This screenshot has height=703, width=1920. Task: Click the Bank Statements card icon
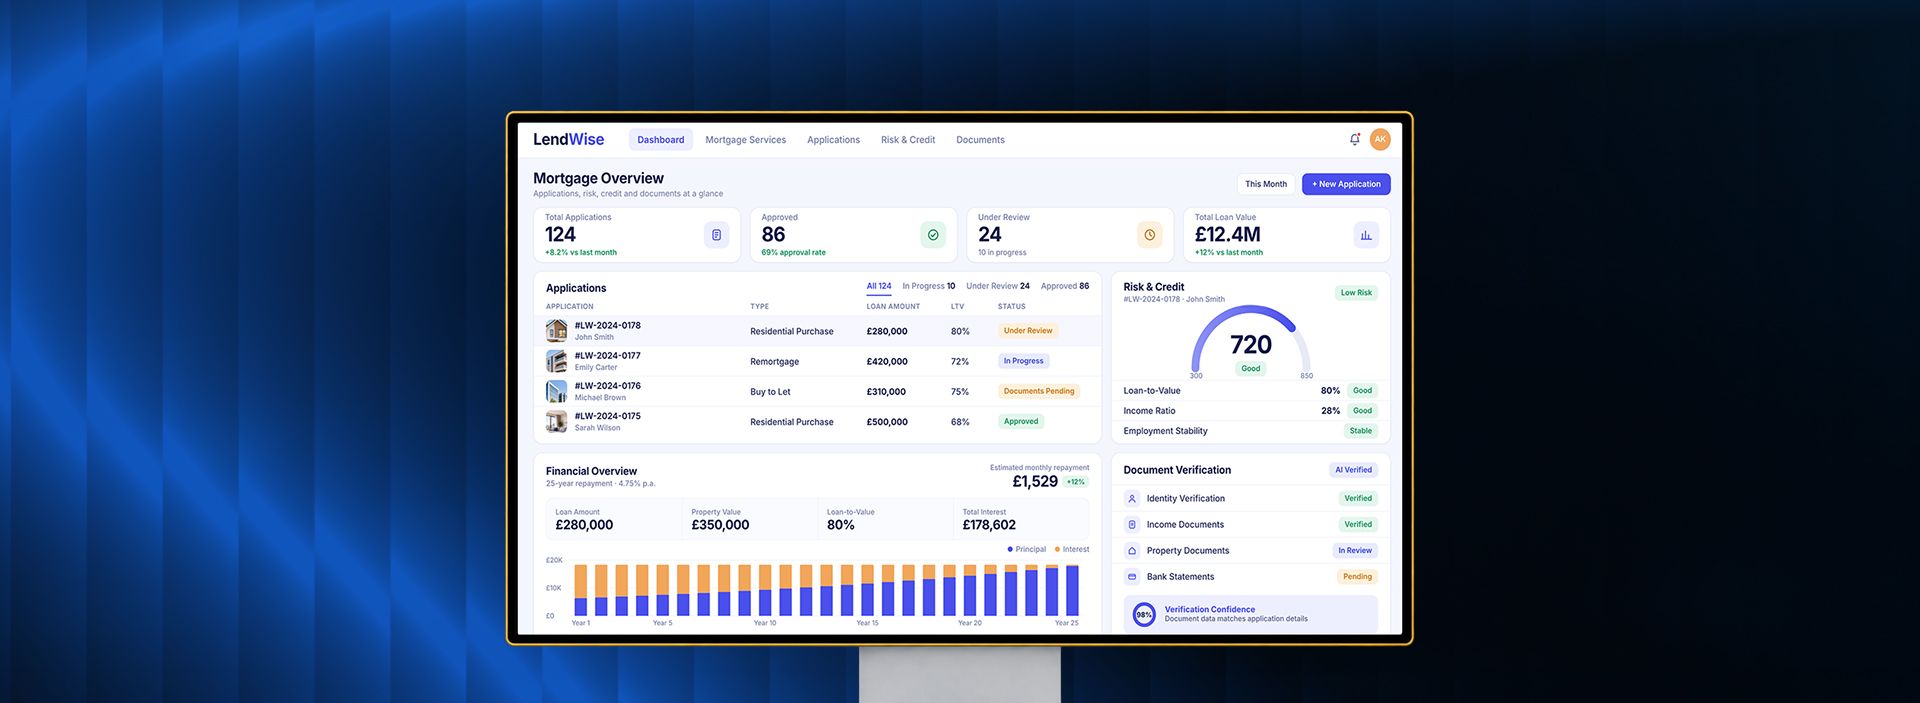[1132, 577]
